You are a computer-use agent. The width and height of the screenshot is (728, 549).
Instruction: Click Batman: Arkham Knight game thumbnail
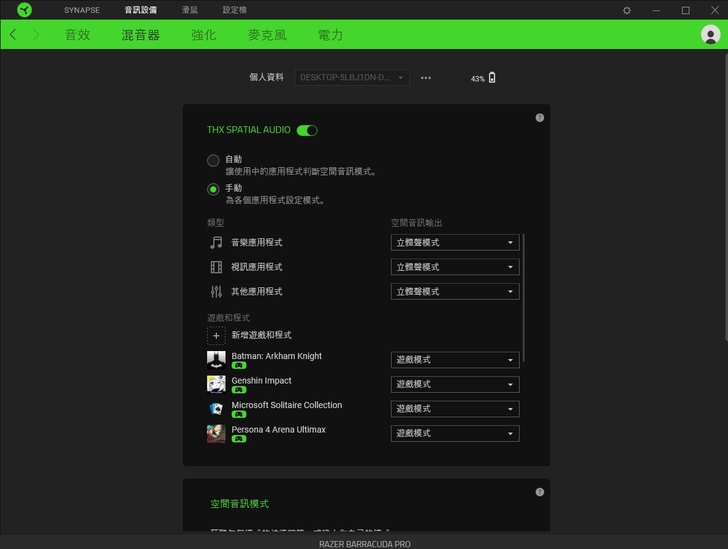coord(216,360)
